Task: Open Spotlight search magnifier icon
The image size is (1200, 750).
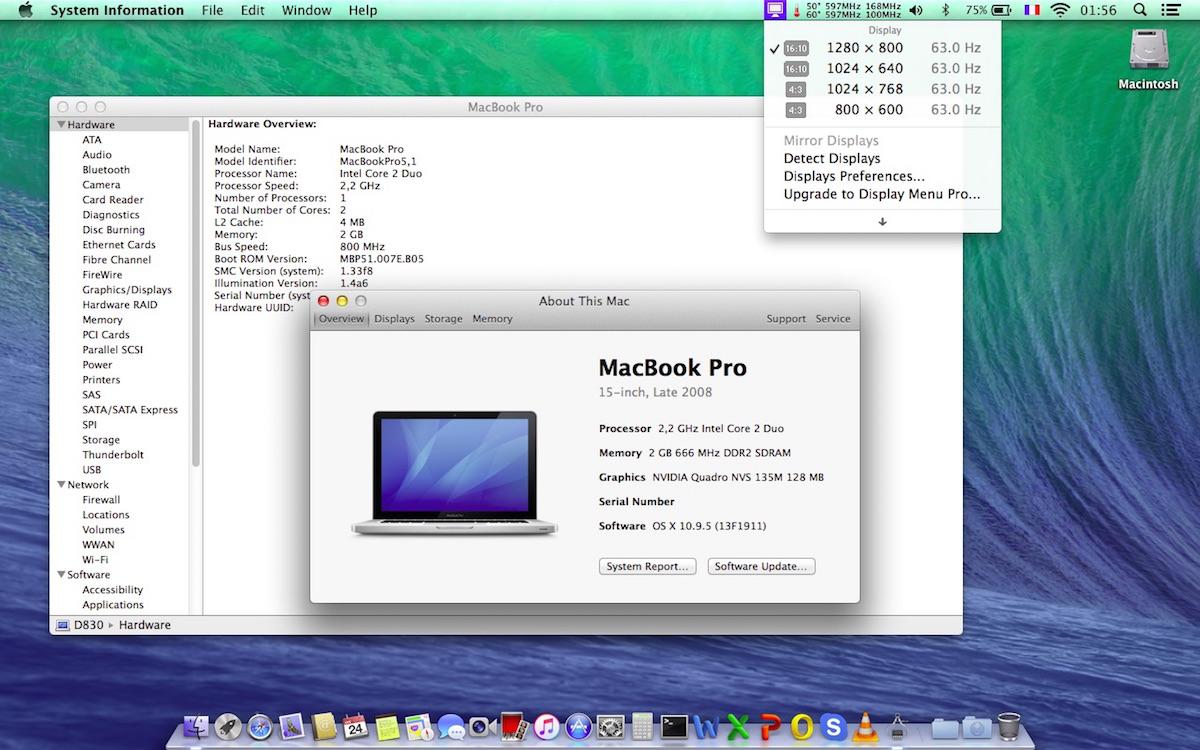Action: pos(1140,10)
